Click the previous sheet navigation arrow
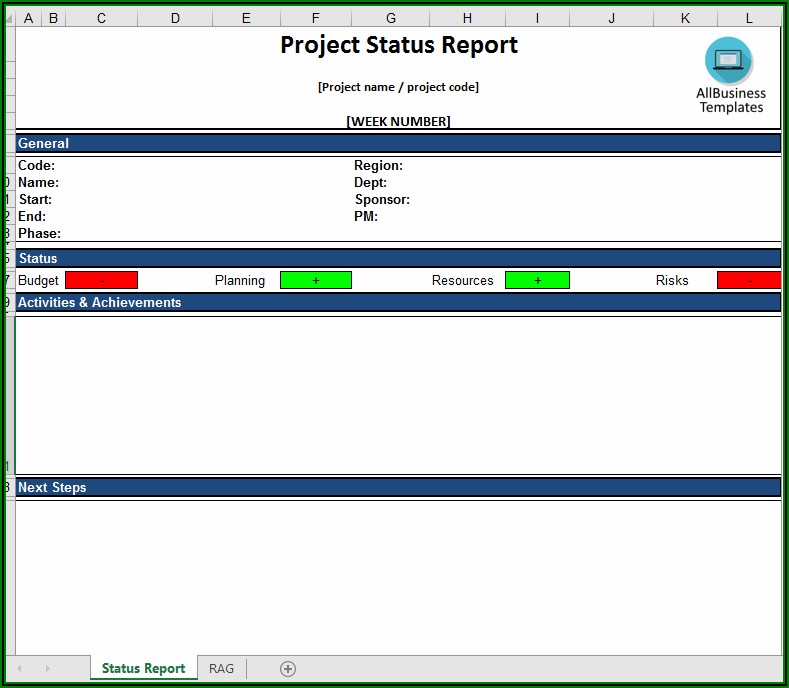 pyautogui.click(x=19, y=668)
